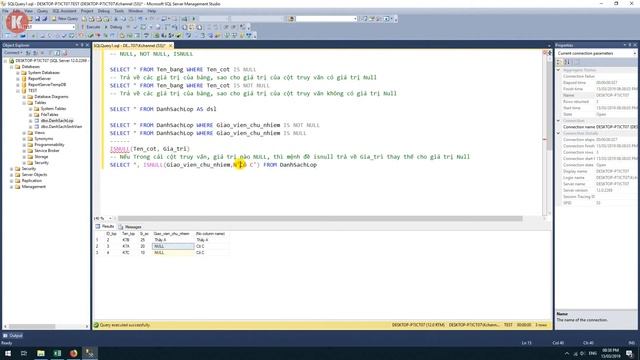Collapse the Connection Details property category

click(559, 133)
